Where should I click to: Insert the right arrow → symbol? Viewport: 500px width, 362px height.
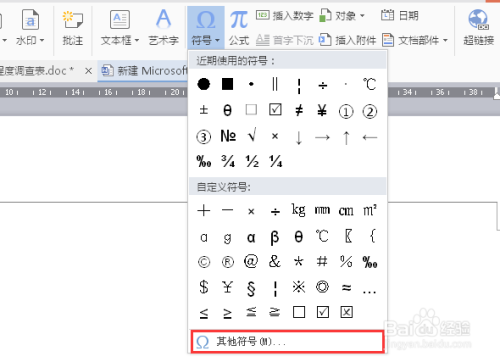(322, 137)
